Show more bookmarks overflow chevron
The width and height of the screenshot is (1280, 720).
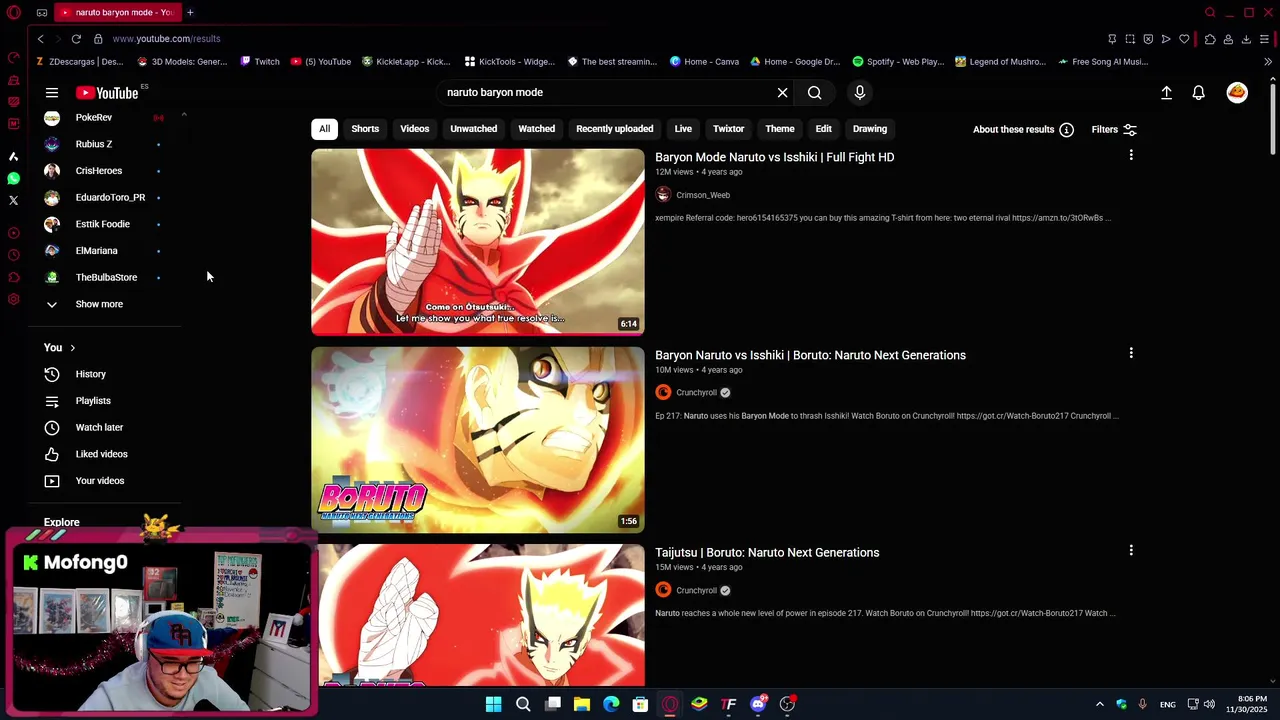coord(1268,62)
